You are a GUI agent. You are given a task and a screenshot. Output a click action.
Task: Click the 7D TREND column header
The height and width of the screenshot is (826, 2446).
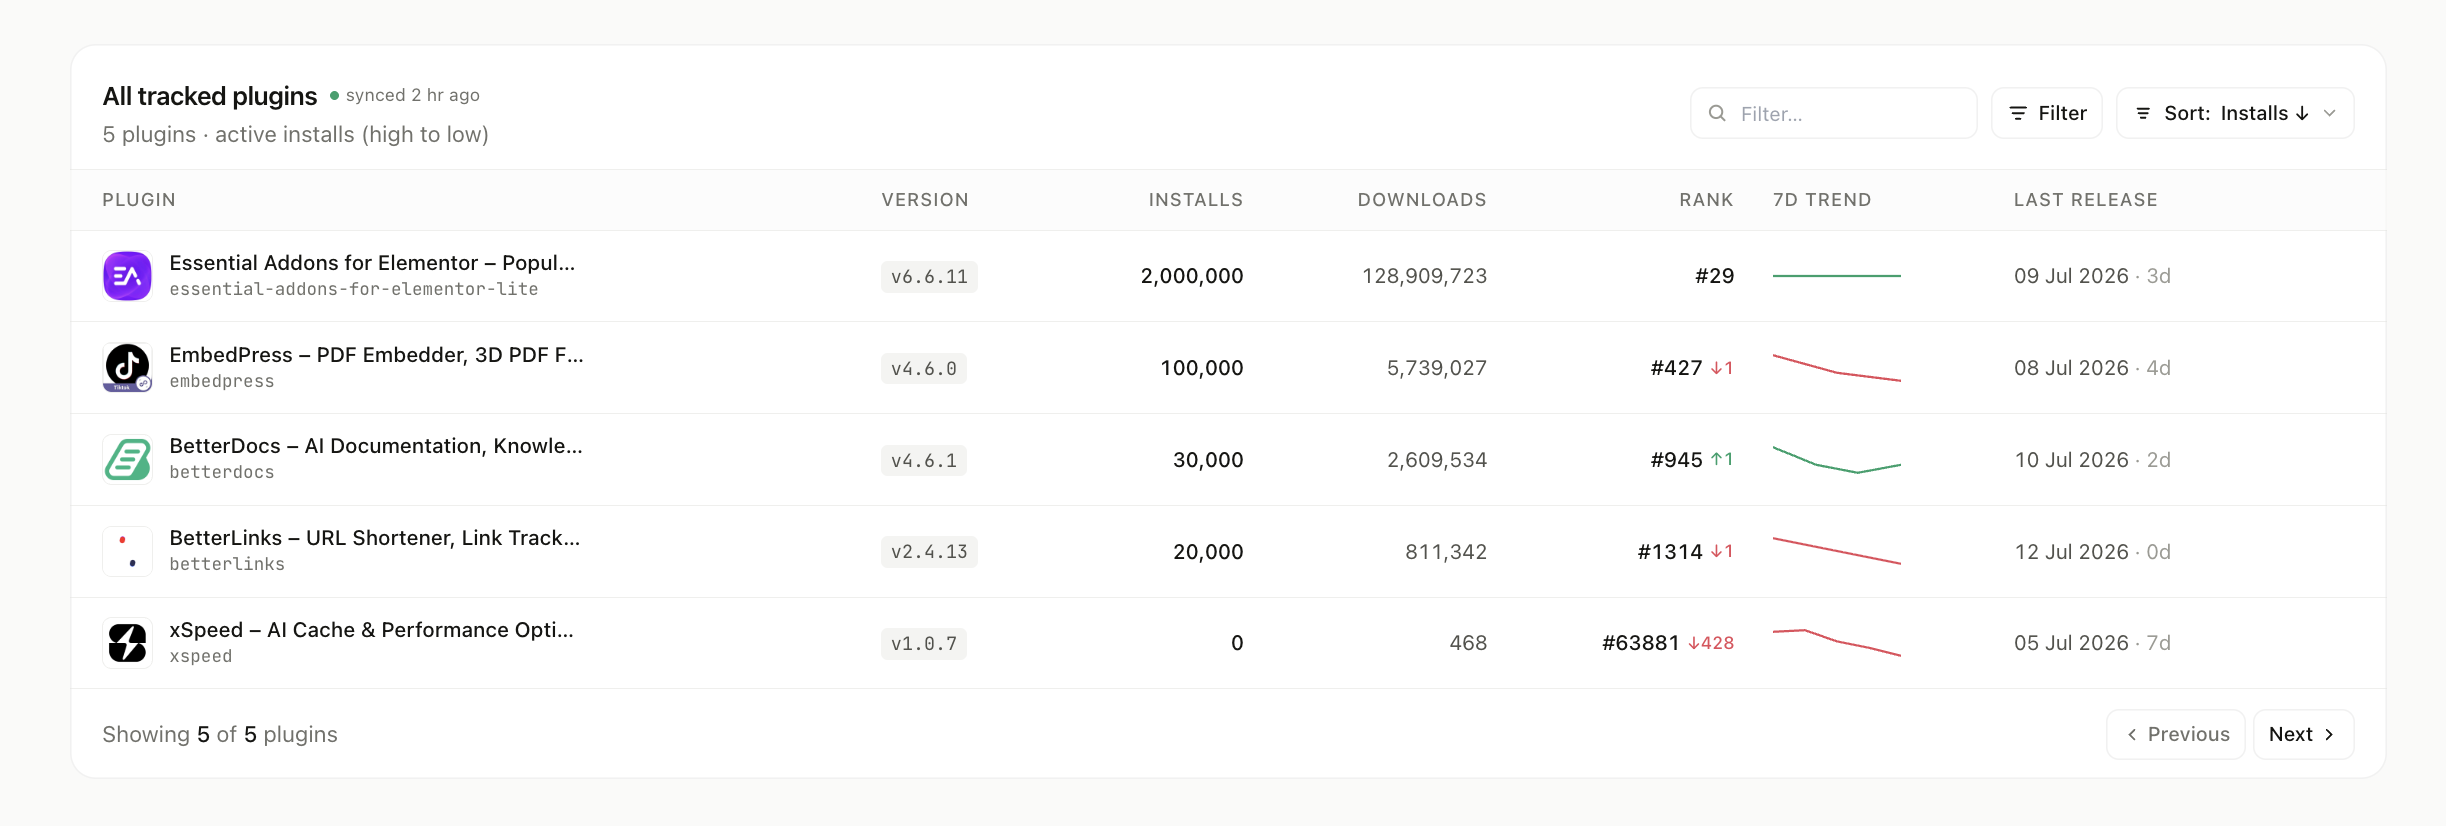click(x=1822, y=200)
